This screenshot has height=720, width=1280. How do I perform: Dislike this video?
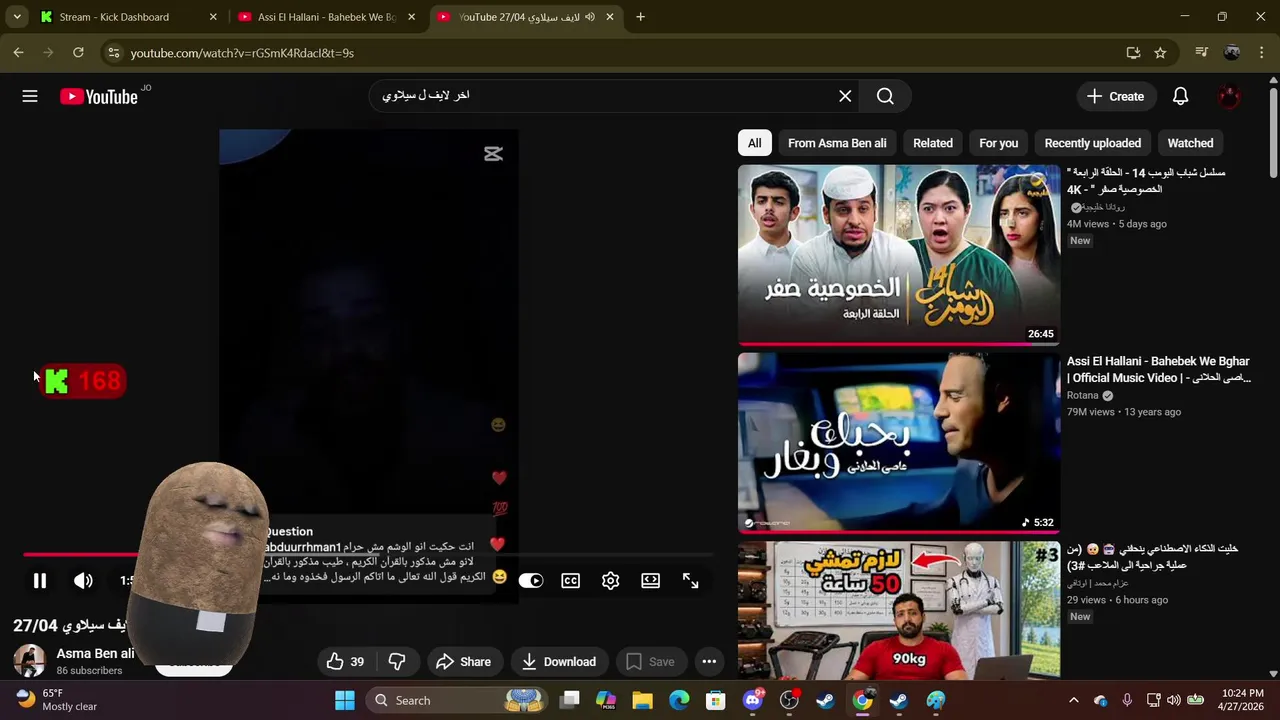(x=397, y=661)
